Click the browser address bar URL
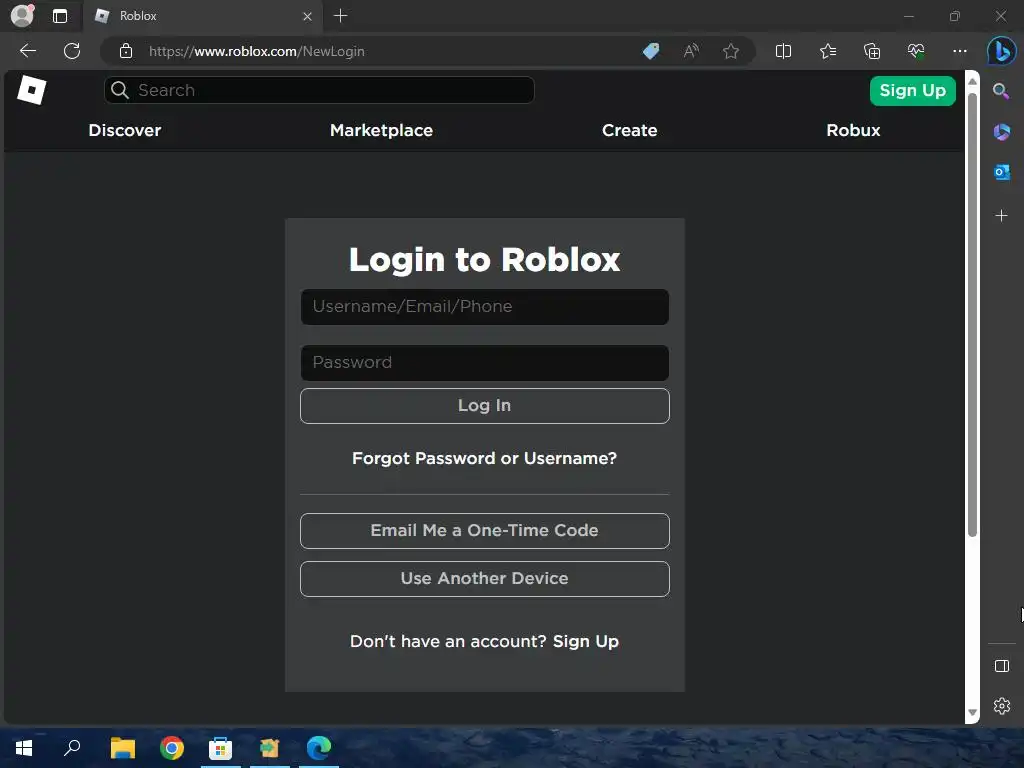Viewport: 1024px width, 768px height. pos(257,51)
